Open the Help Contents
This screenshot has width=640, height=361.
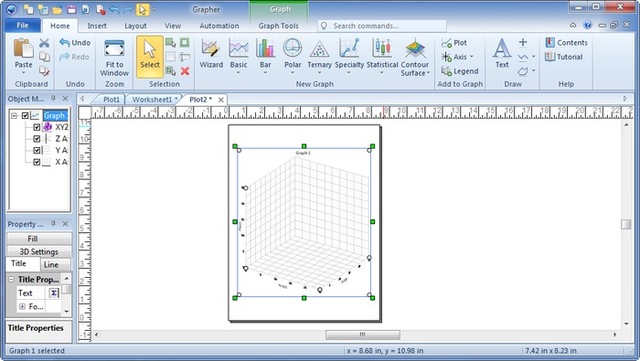coord(566,42)
